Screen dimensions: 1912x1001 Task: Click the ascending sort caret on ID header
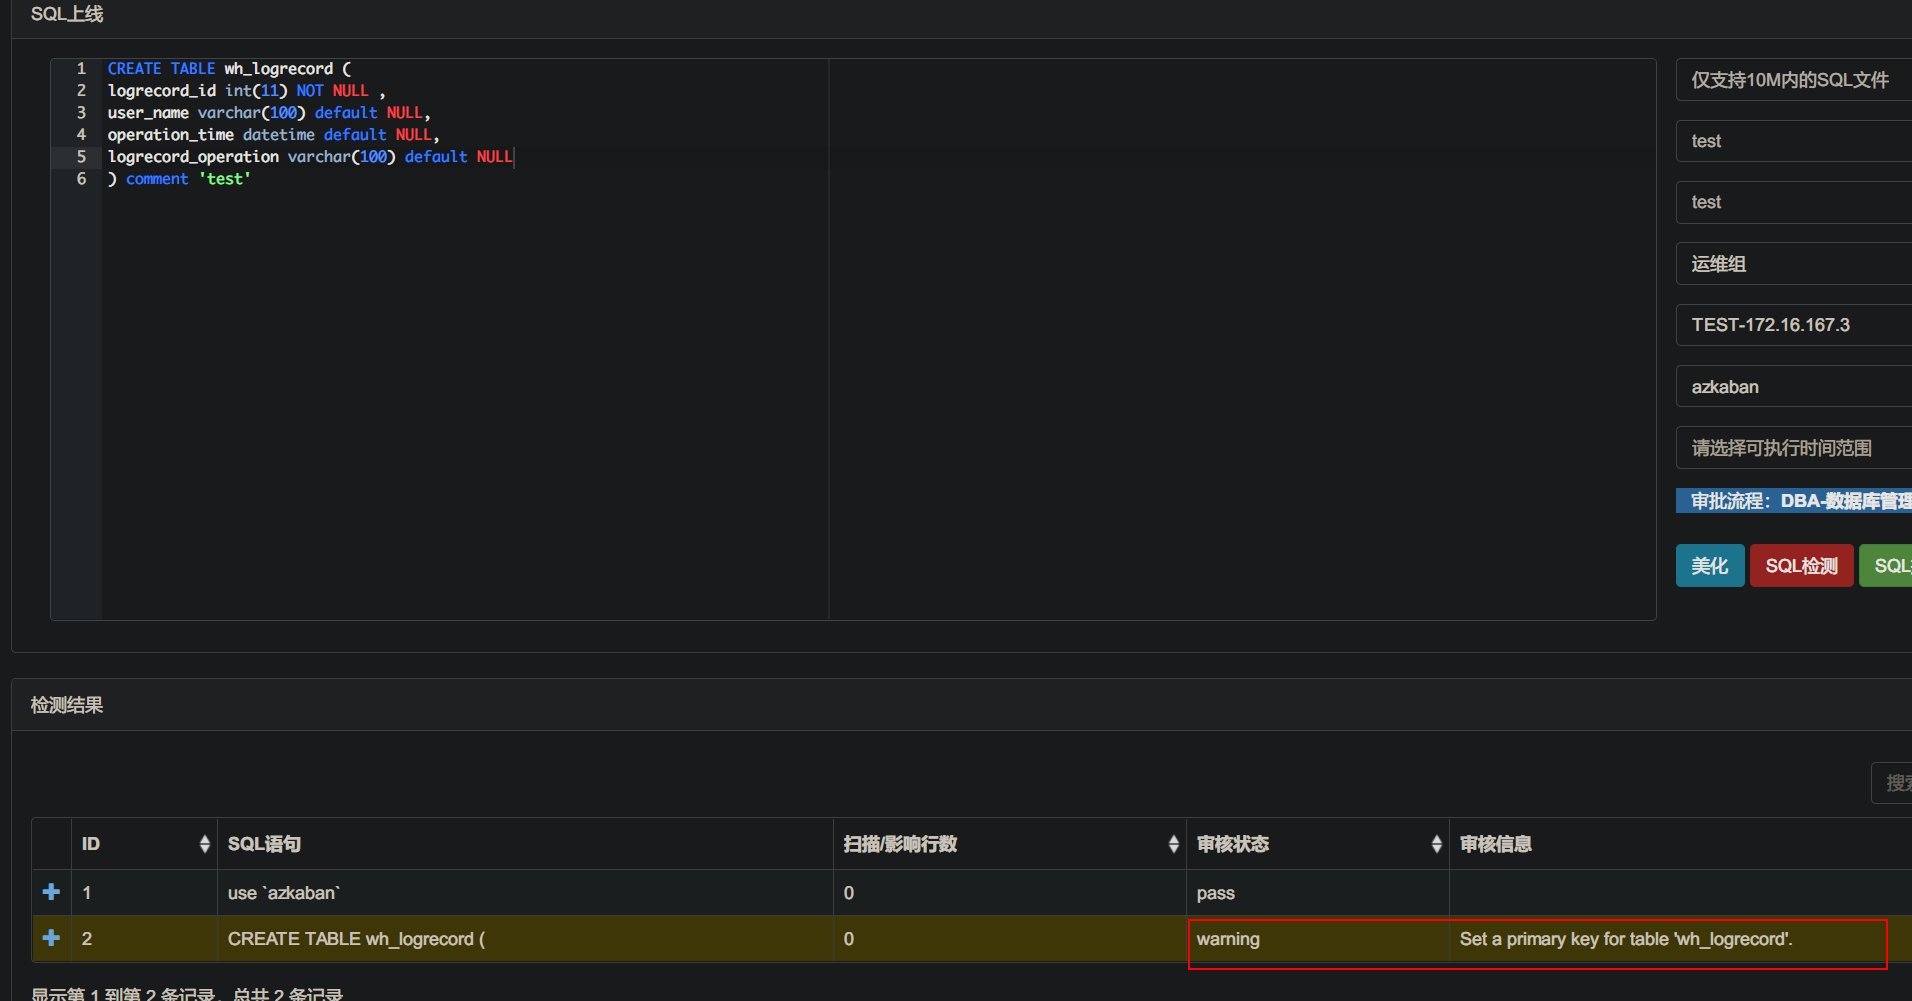[x=204, y=838]
